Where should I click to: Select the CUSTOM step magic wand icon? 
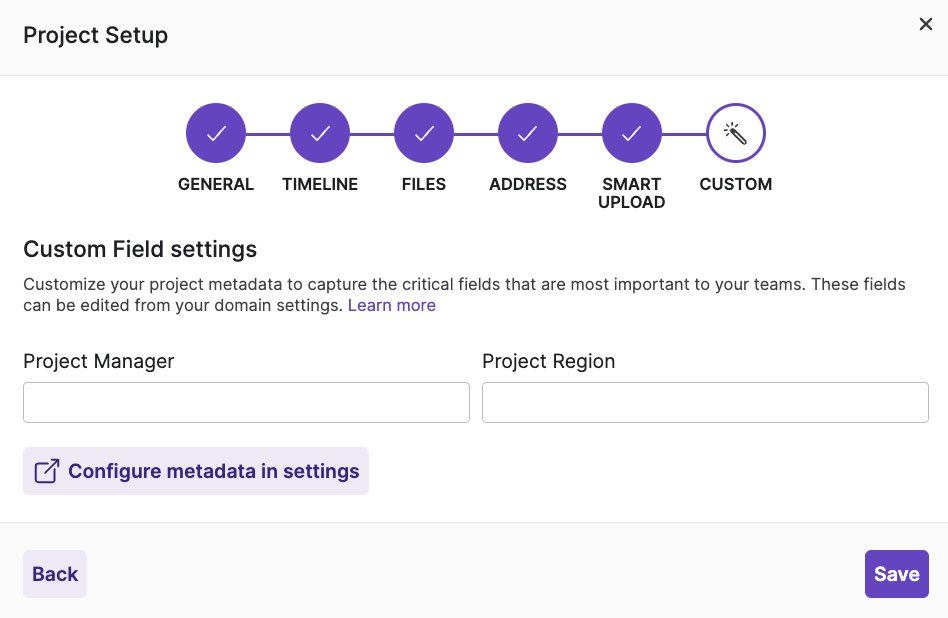[736, 132]
